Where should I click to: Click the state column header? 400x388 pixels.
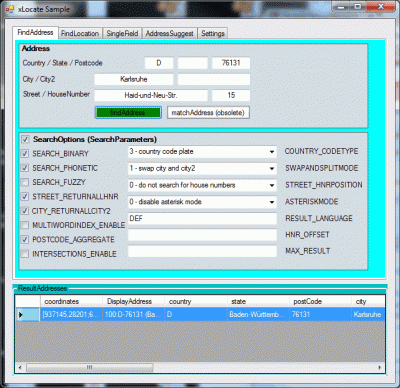click(x=258, y=301)
